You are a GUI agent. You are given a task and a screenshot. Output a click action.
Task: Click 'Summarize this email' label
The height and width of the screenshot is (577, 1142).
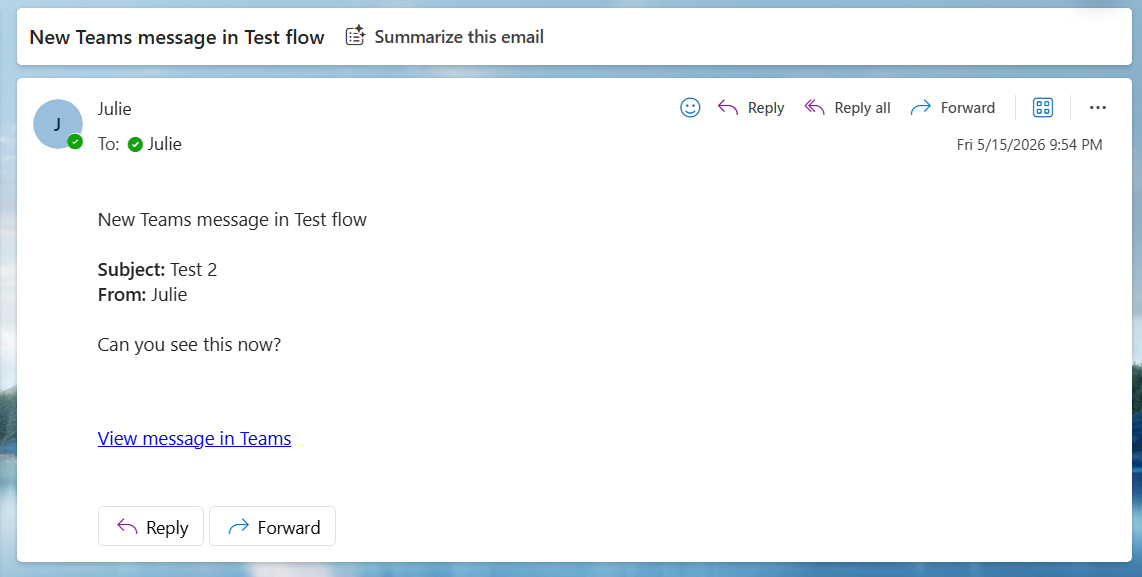[x=459, y=36]
